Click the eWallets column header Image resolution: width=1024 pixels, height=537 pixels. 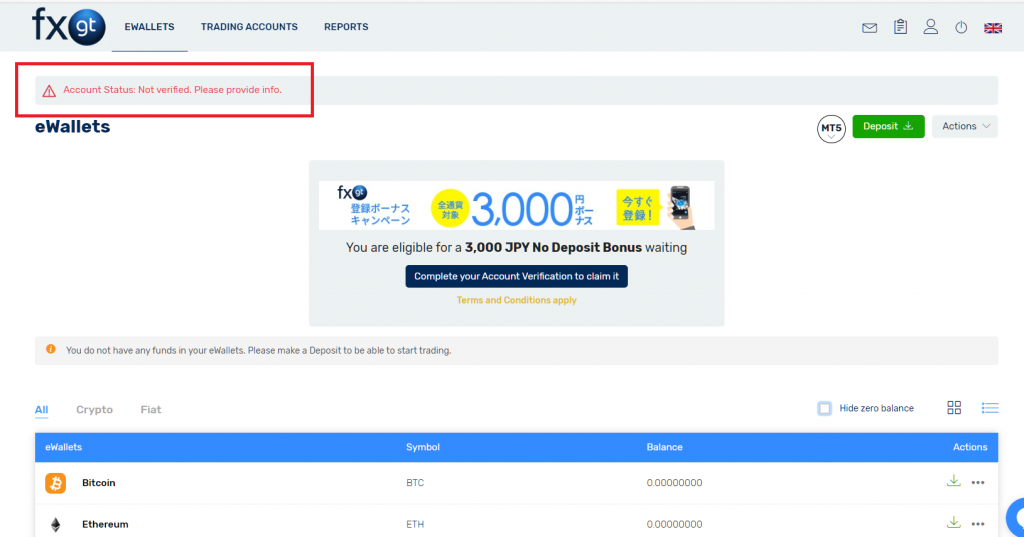63,448
